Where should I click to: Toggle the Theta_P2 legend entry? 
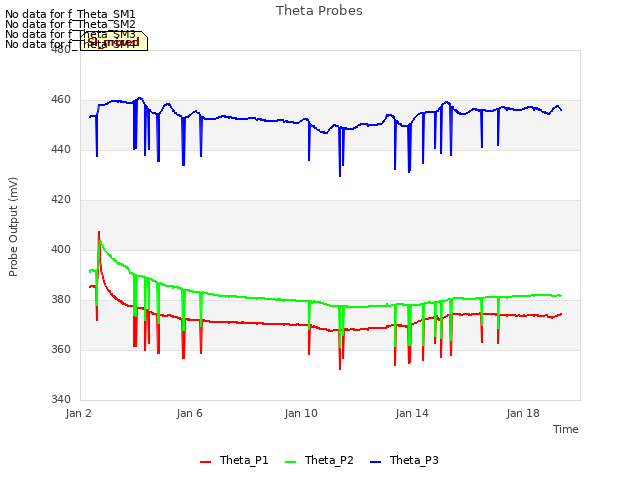coord(319,460)
